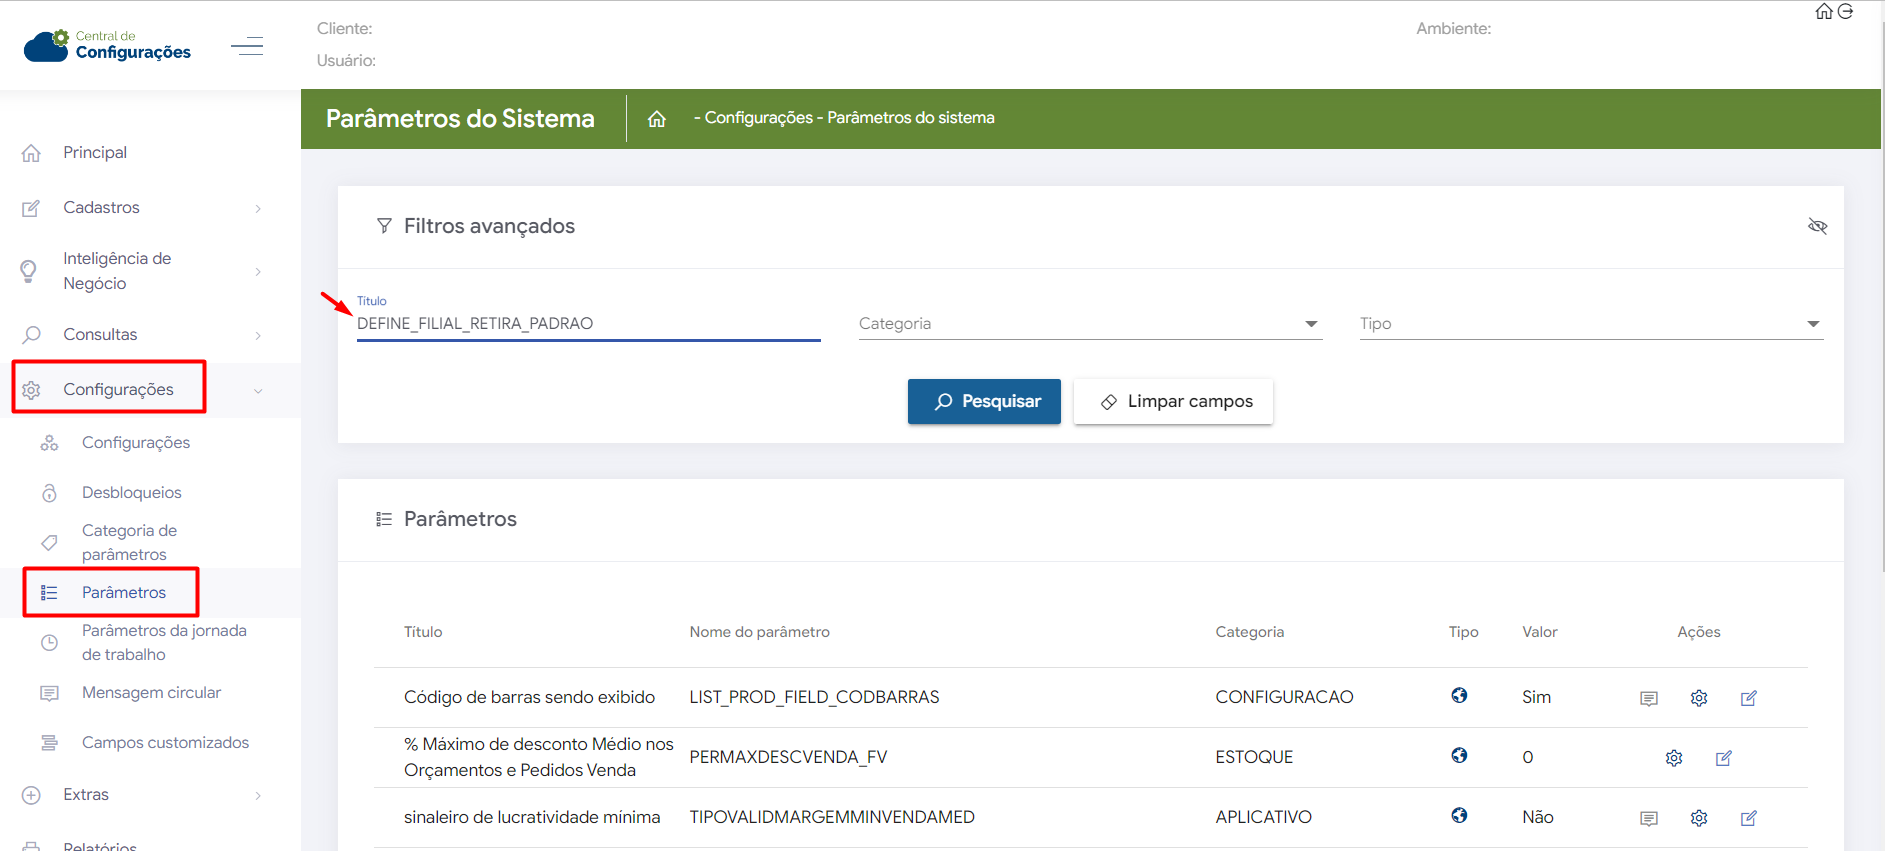
Task: Click the Titulo filter input field
Action: point(587,324)
